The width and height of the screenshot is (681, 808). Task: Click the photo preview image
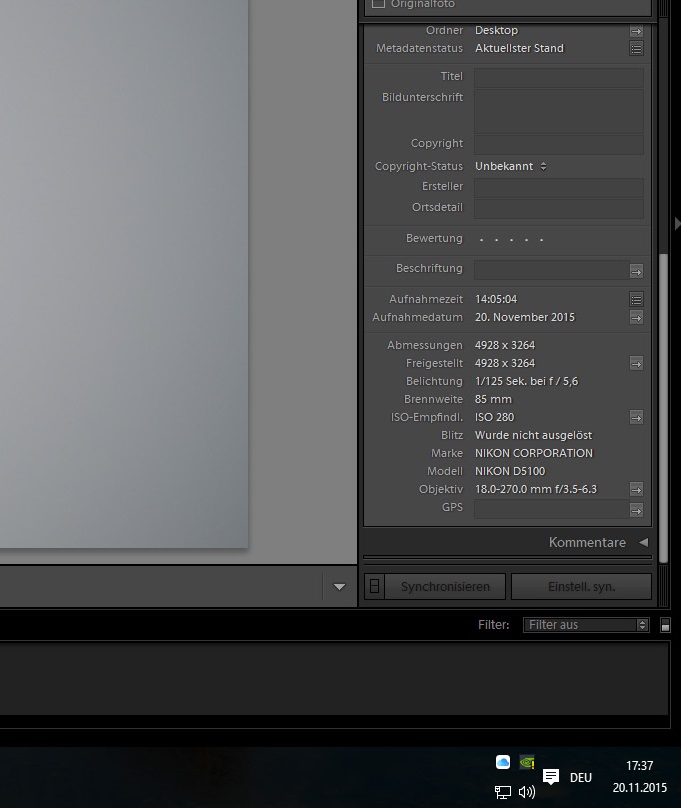click(124, 273)
